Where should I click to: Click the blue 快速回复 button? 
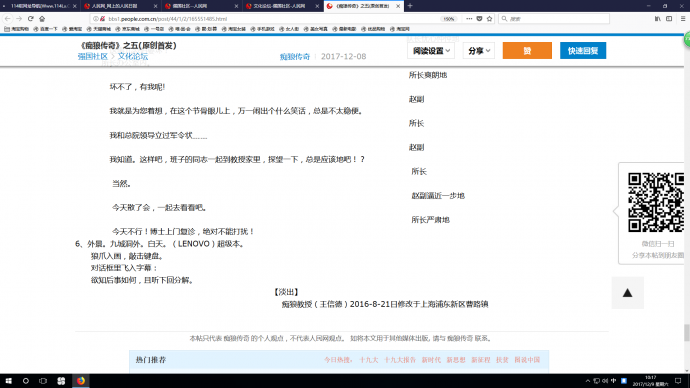583,51
